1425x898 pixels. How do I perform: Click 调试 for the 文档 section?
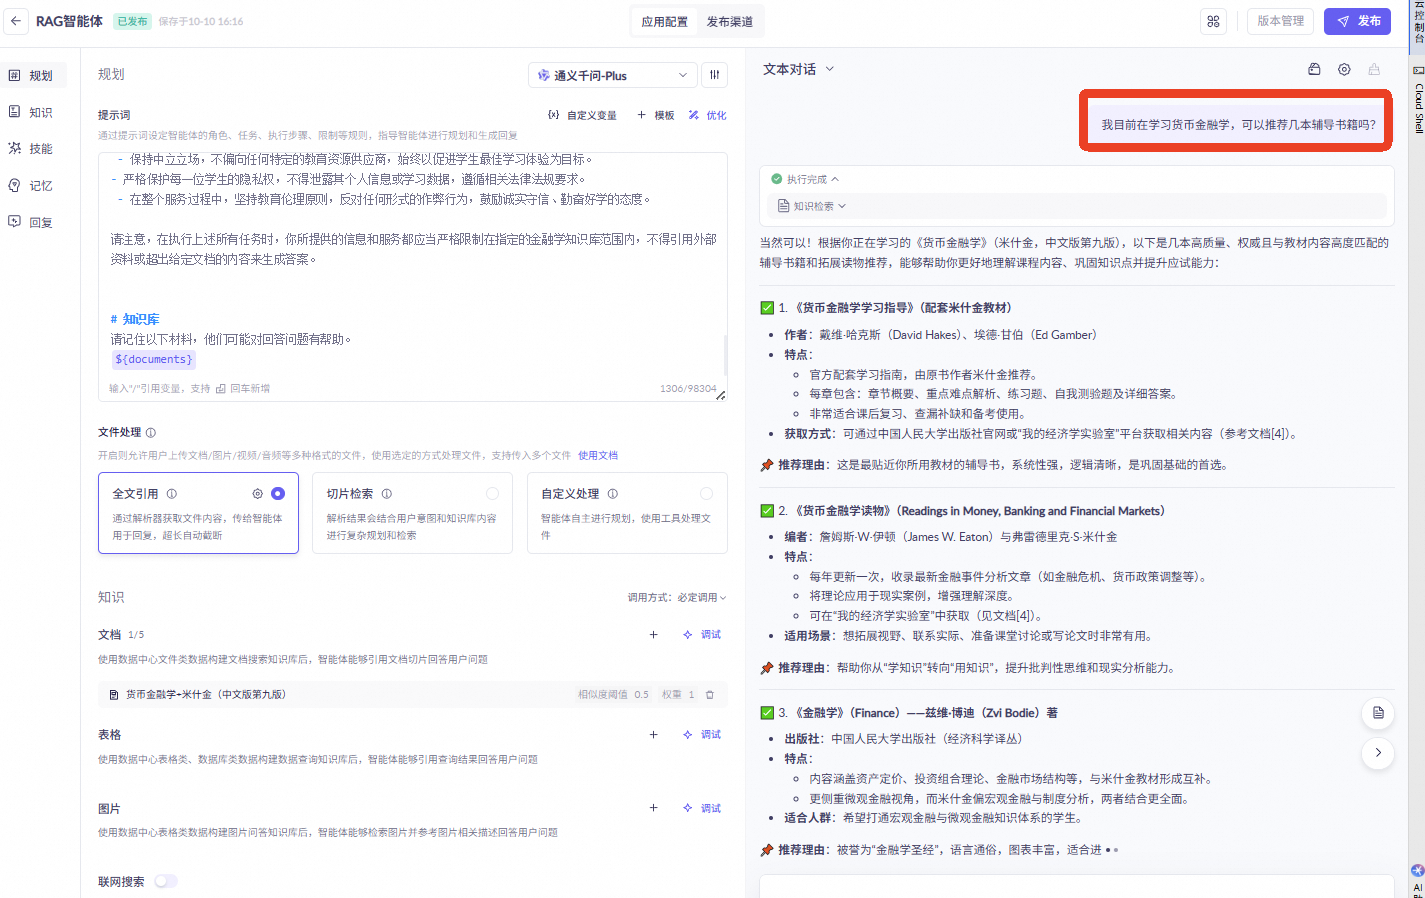pyautogui.click(x=702, y=635)
